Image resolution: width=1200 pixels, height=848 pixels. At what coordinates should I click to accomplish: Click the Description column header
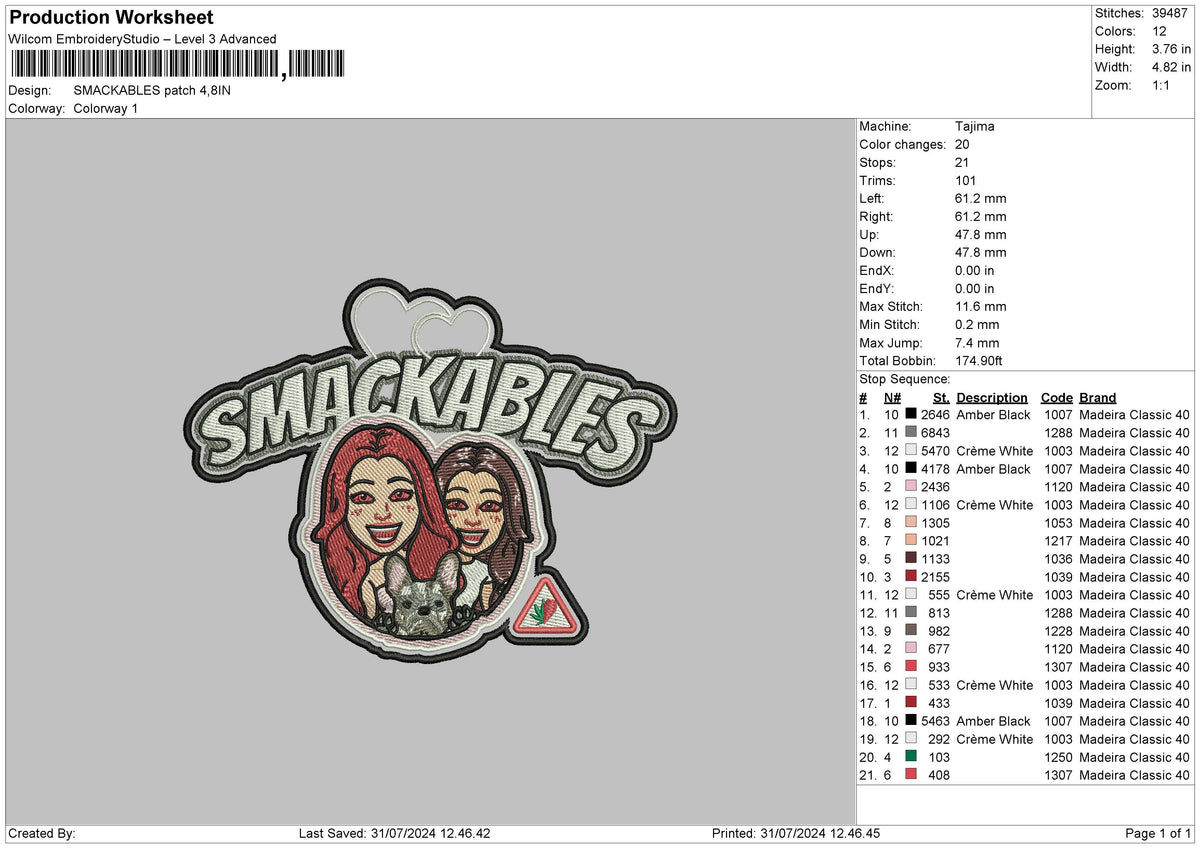991,397
